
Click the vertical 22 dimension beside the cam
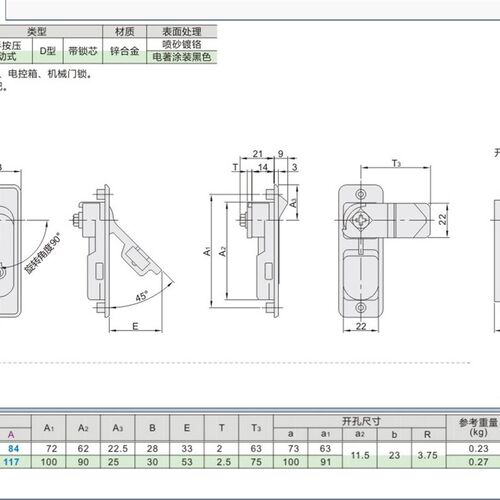[x=442, y=219]
